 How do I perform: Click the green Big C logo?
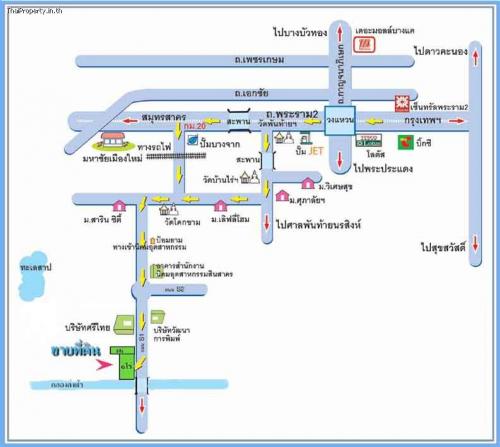click(405, 142)
